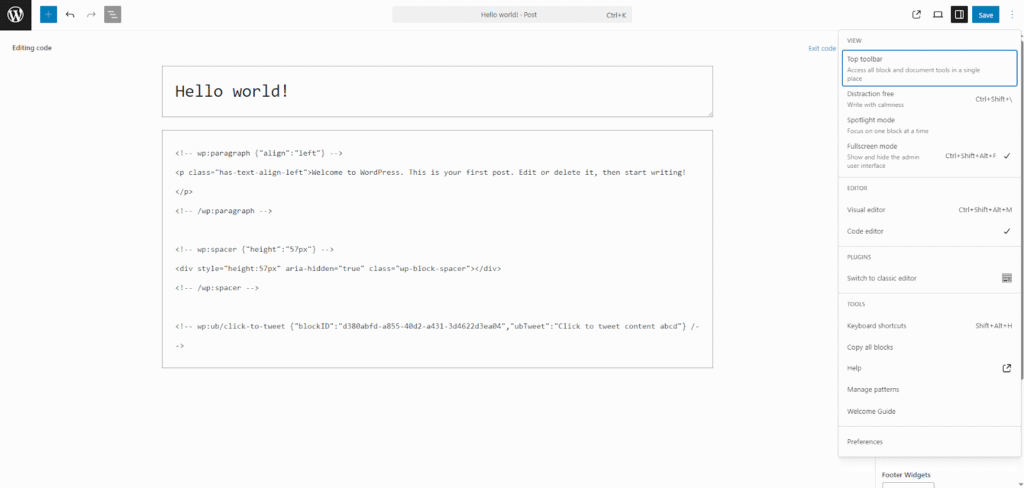Click the Exit code editor link

tap(822, 48)
